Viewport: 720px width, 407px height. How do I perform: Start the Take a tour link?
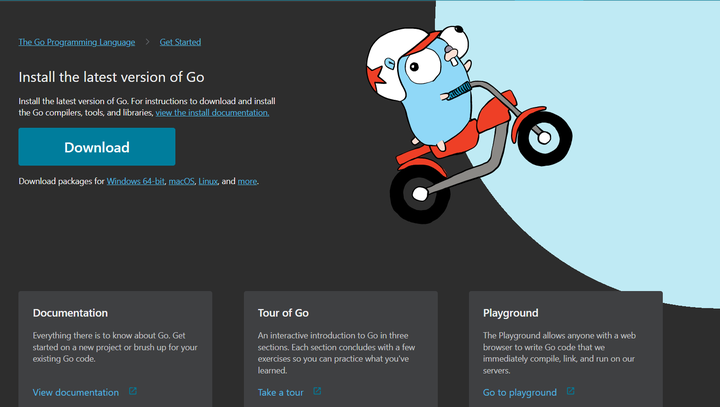coord(280,393)
